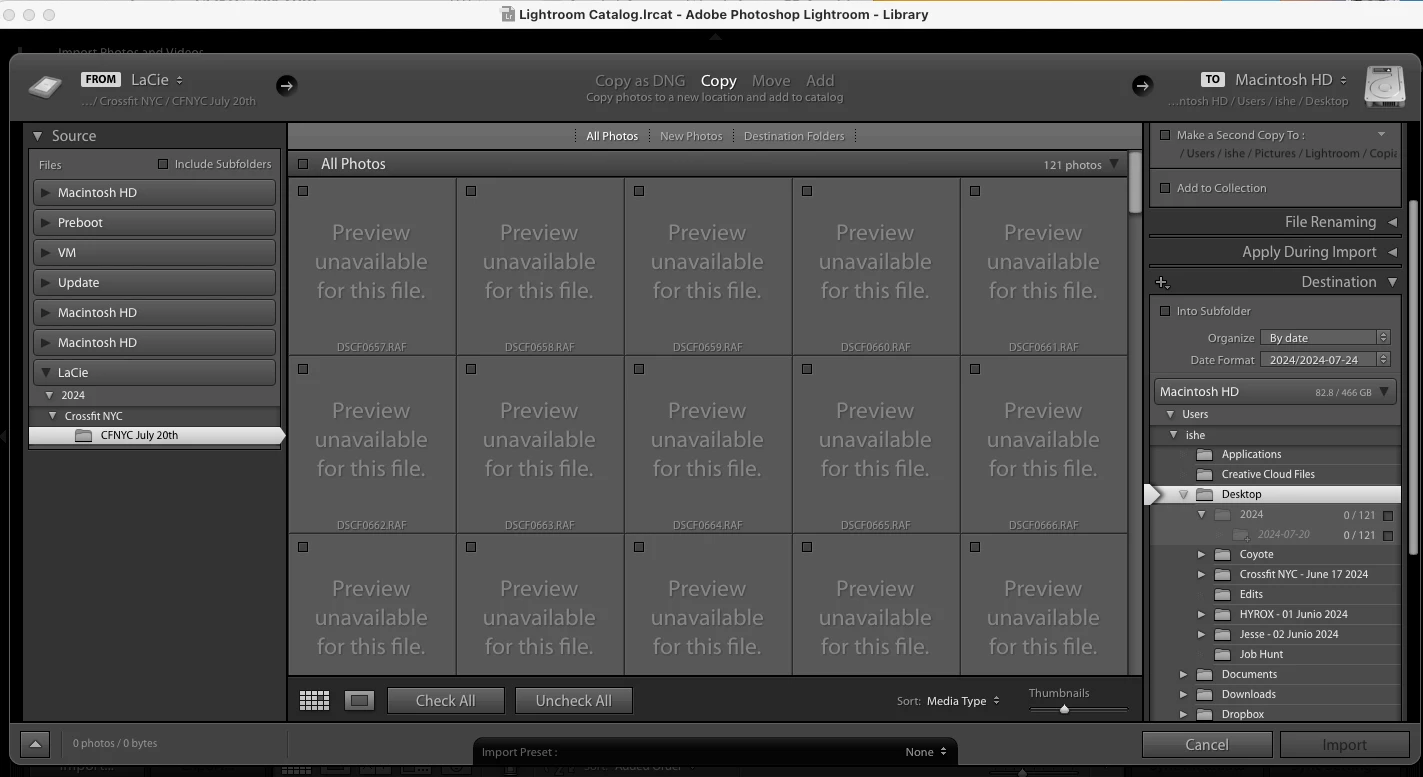Open the FROM LaCie source selector
This screenshot has height=777, width=1423.
(157, 80)
